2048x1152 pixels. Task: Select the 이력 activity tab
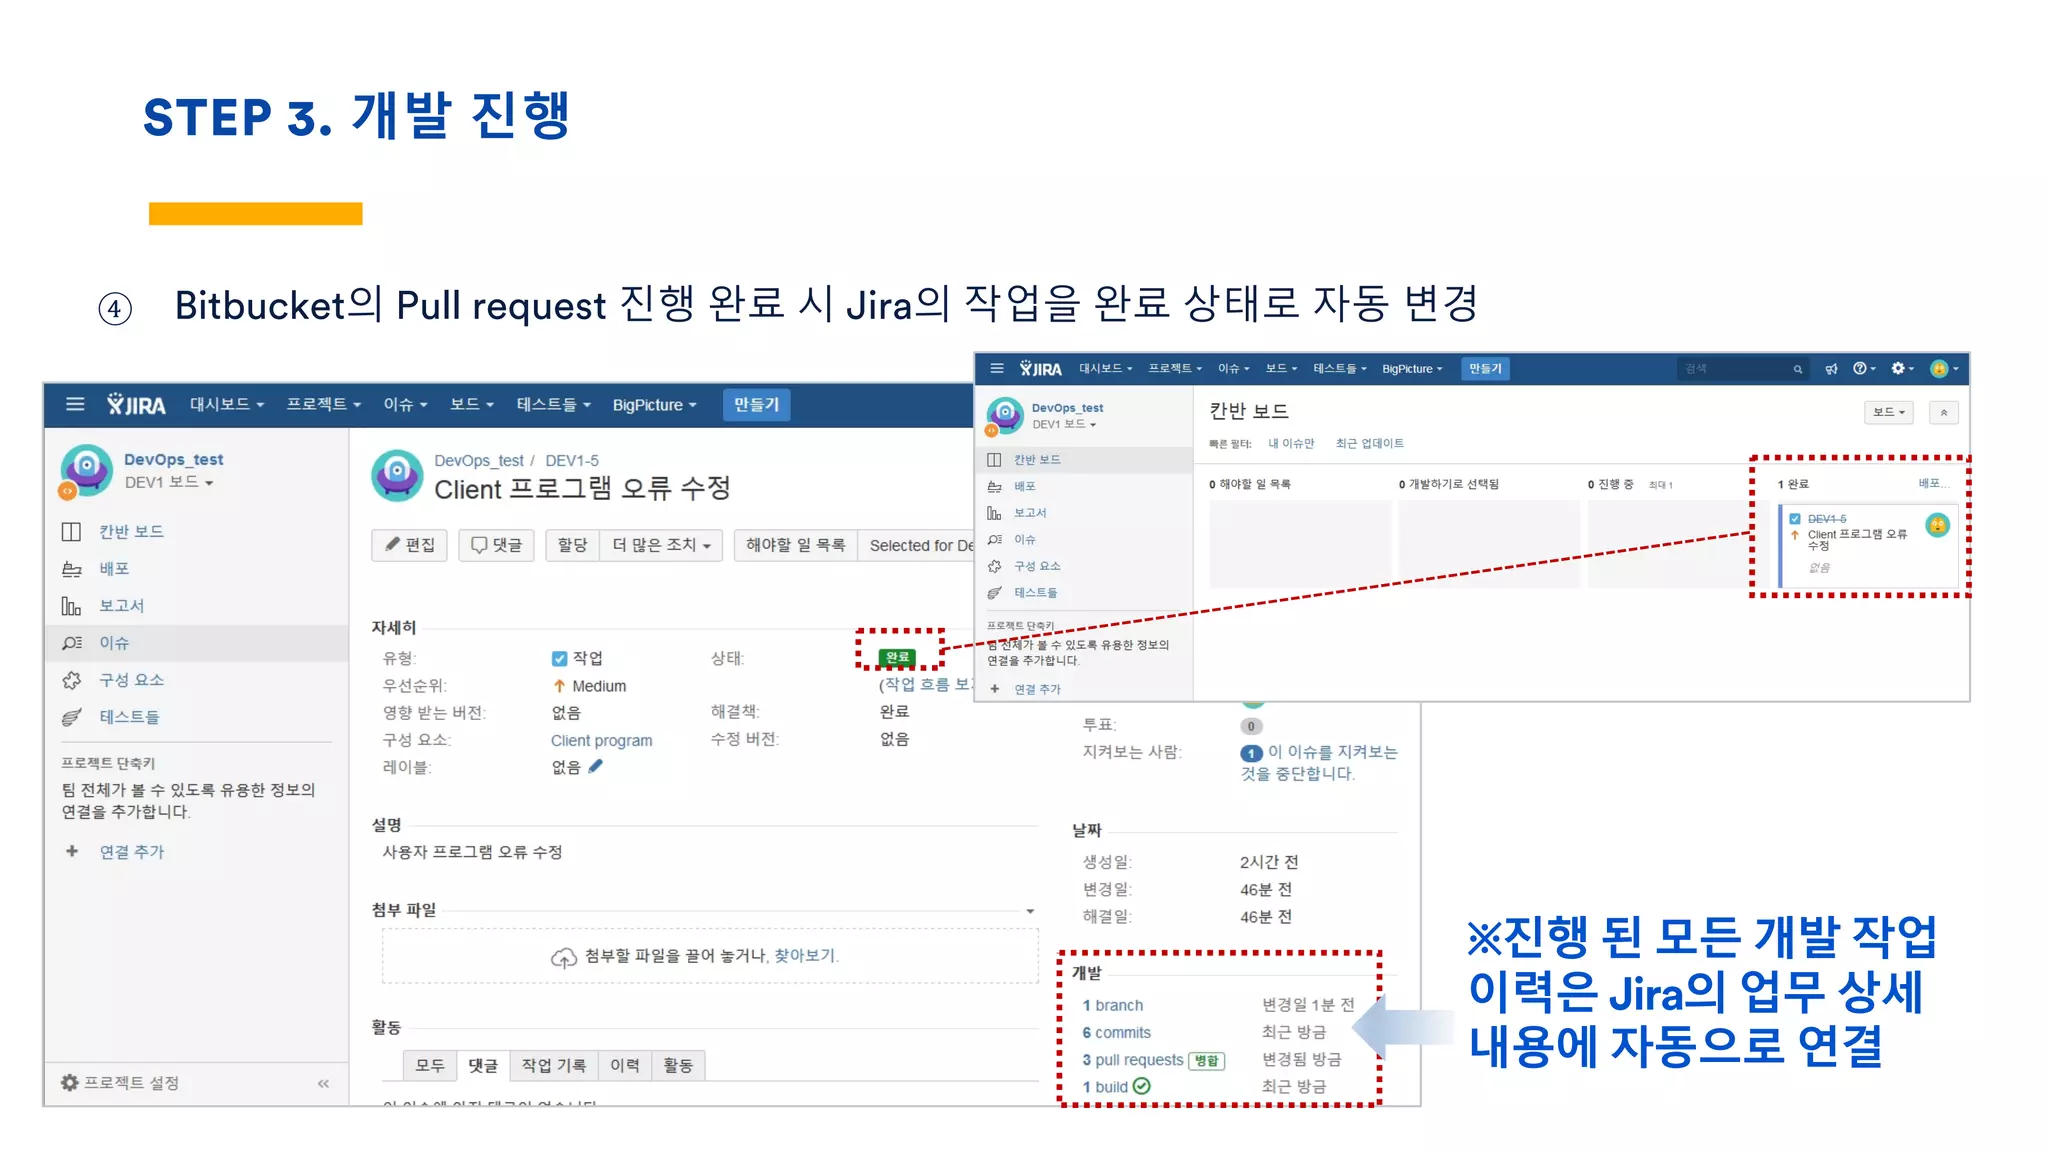point(625,1065)
